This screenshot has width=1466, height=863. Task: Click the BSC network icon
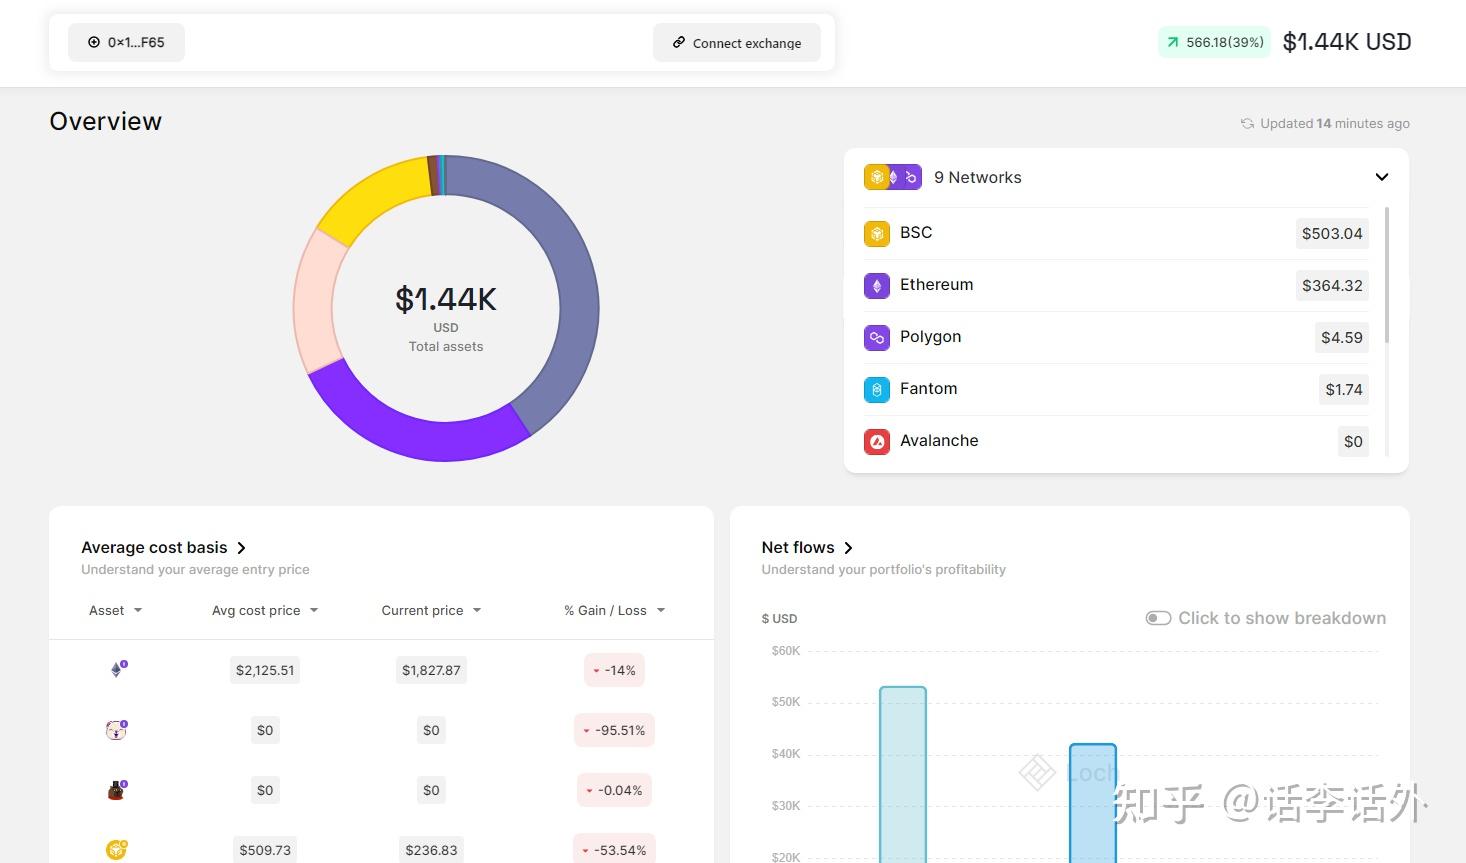[x=876, y=233]
